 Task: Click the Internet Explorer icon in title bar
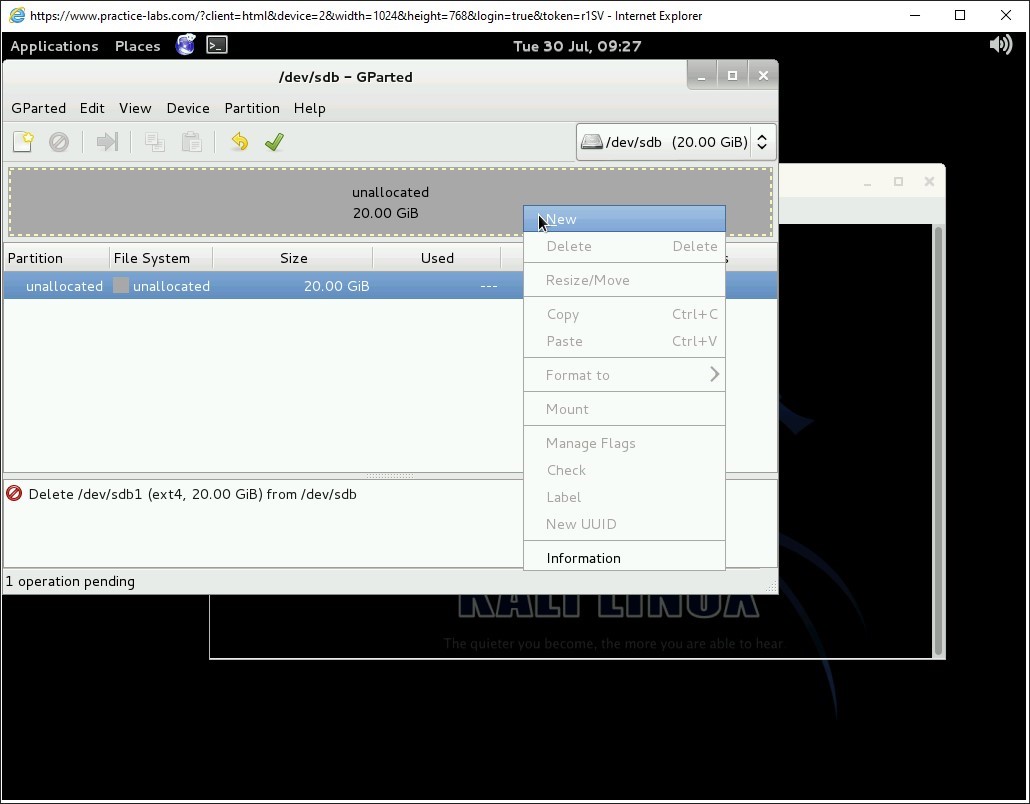pos(16,15)
